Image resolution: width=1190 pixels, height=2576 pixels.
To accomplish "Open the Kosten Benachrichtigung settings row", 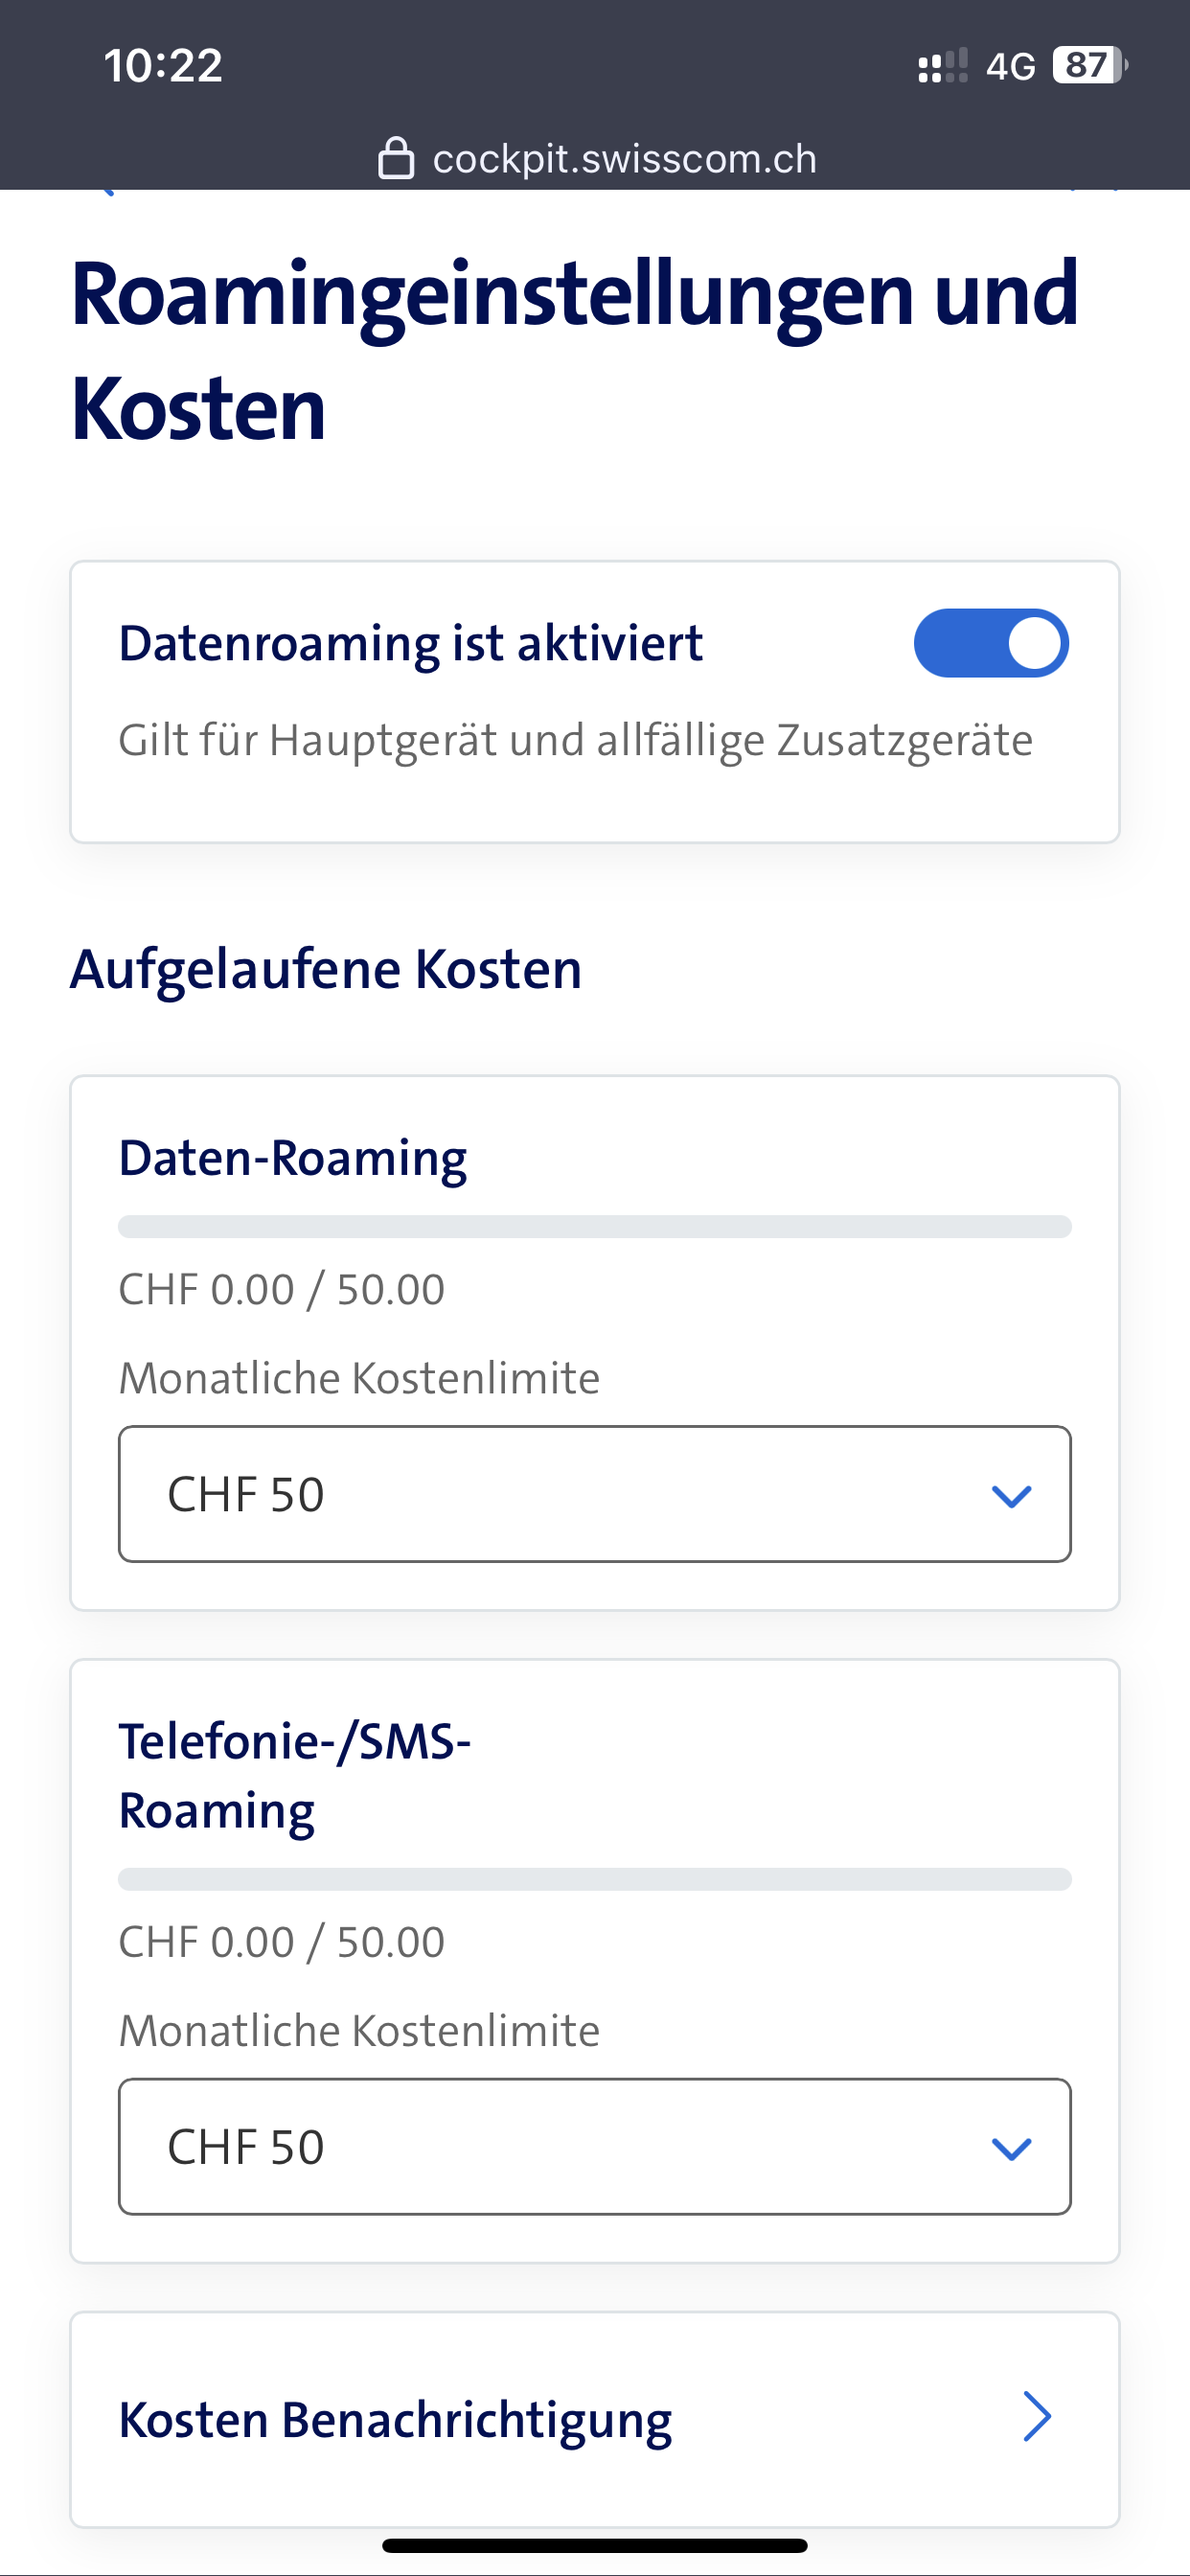I will (594, 2420).
